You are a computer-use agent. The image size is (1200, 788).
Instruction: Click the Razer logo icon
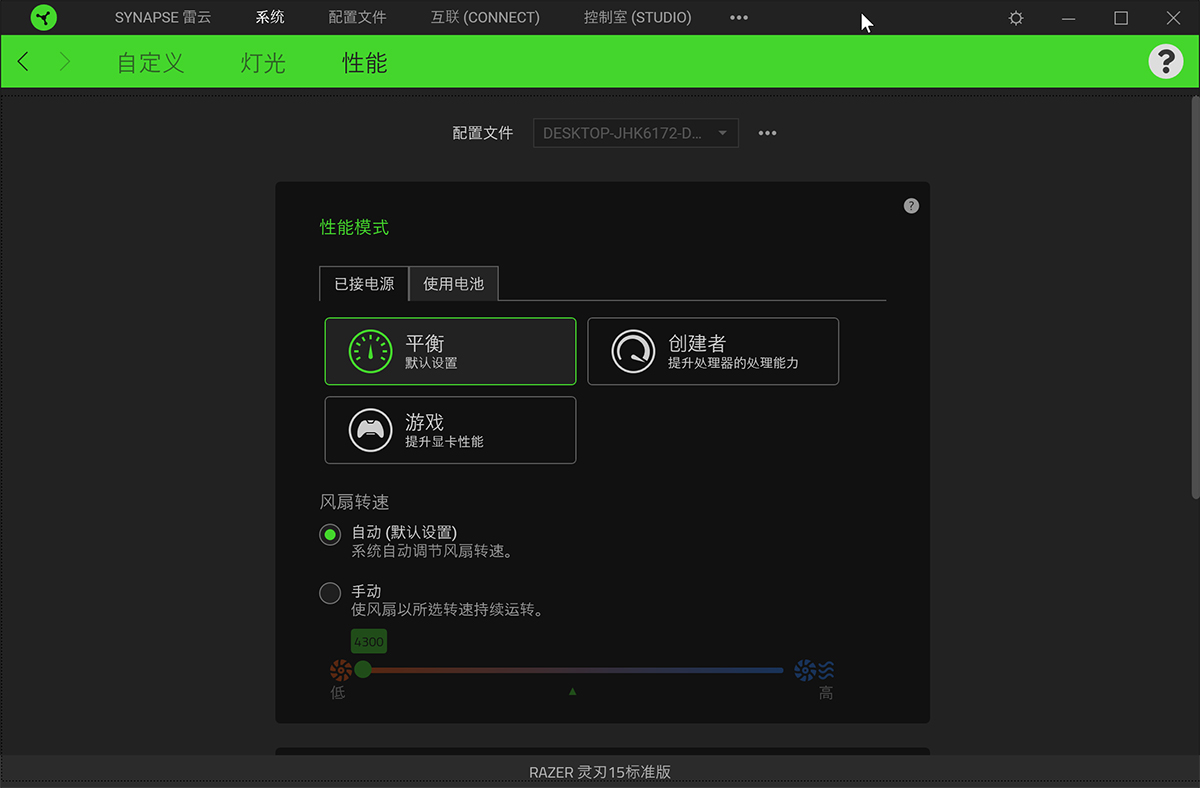point(44,17)
